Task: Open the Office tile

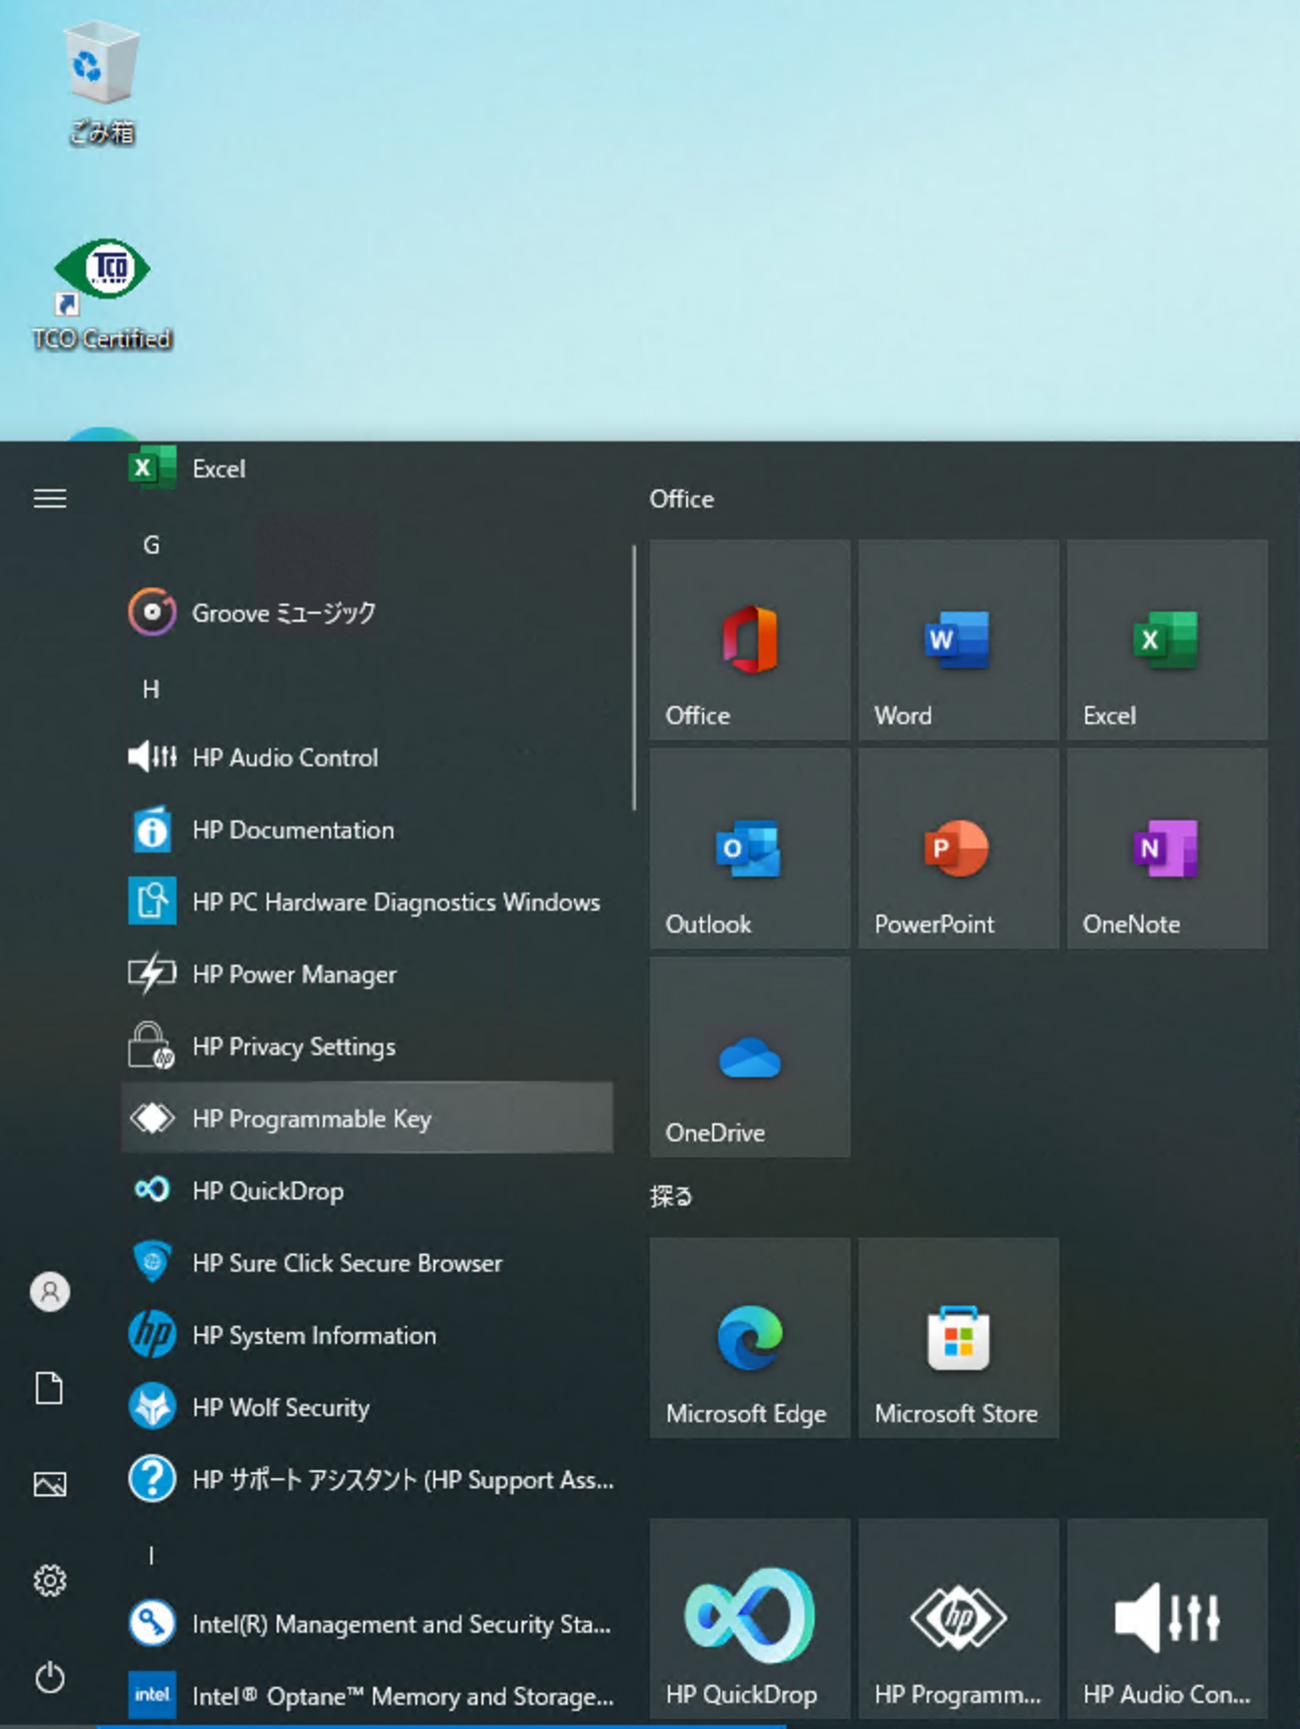Action: (x=750, y=640)
